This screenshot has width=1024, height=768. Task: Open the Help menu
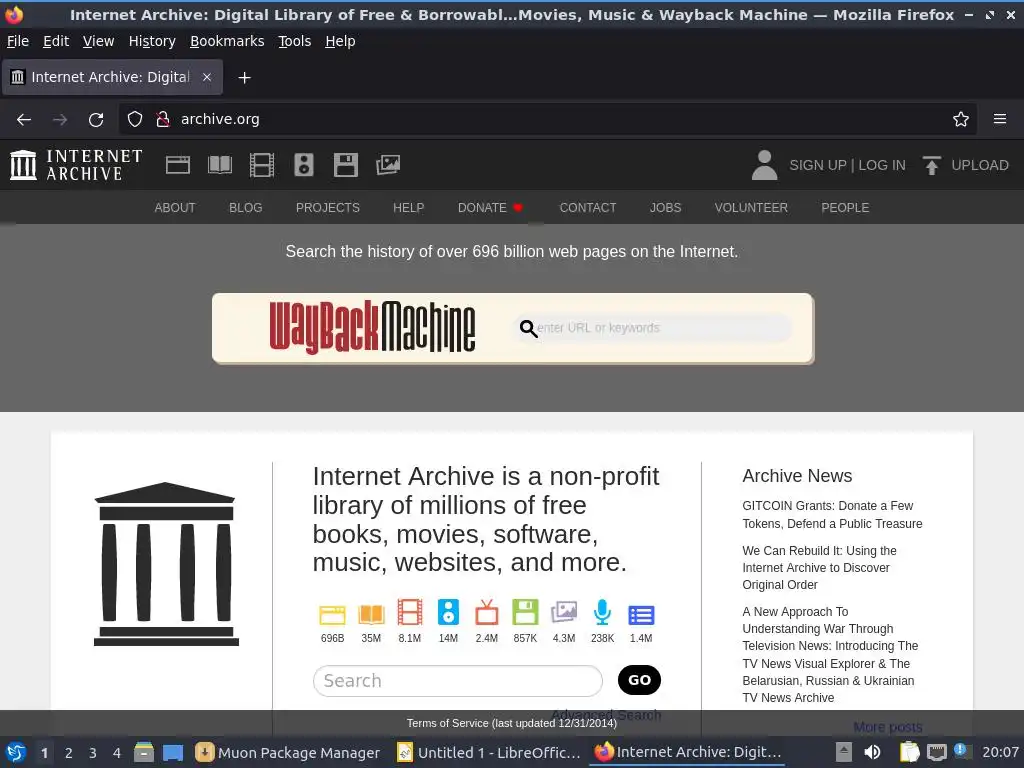click(x=340, y=41)
